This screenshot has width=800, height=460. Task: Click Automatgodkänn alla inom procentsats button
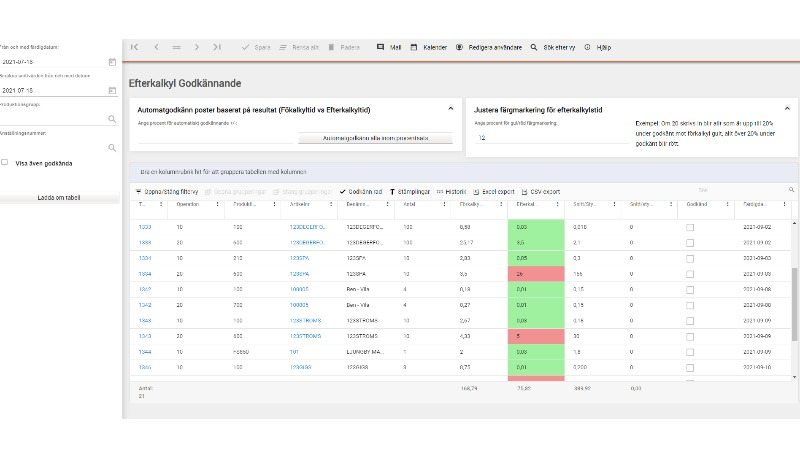[376, 138]
